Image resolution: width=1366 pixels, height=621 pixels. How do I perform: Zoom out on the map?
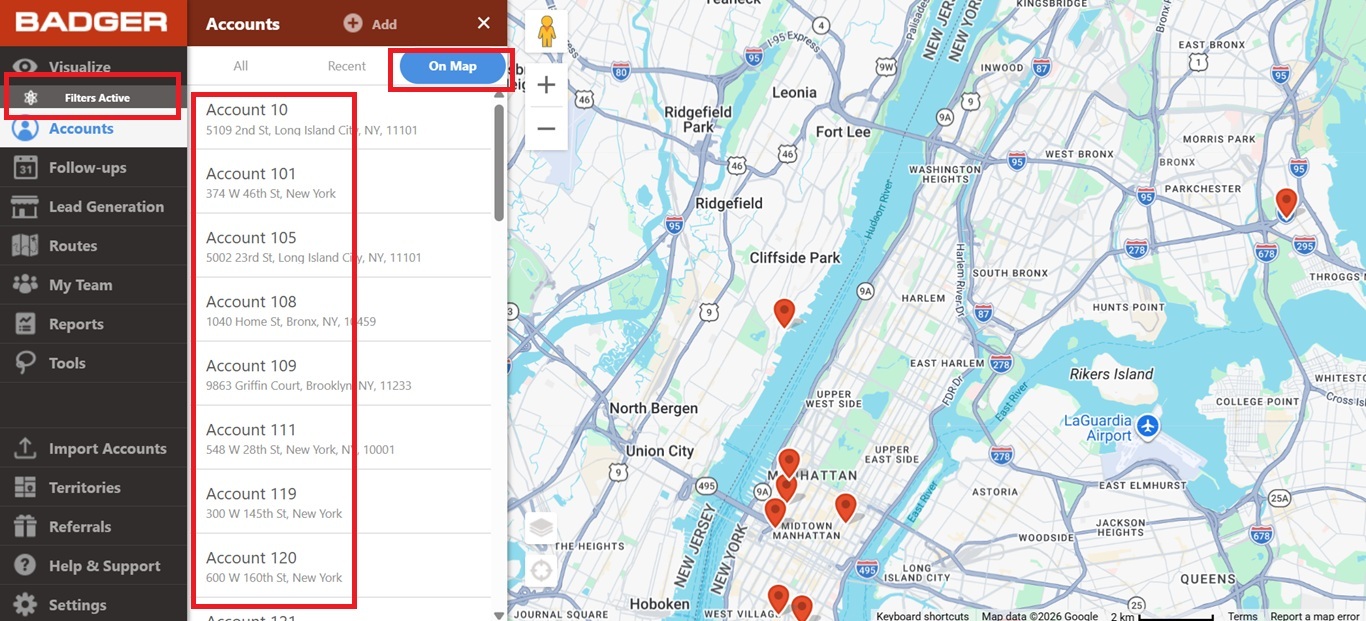click(546, 128)
